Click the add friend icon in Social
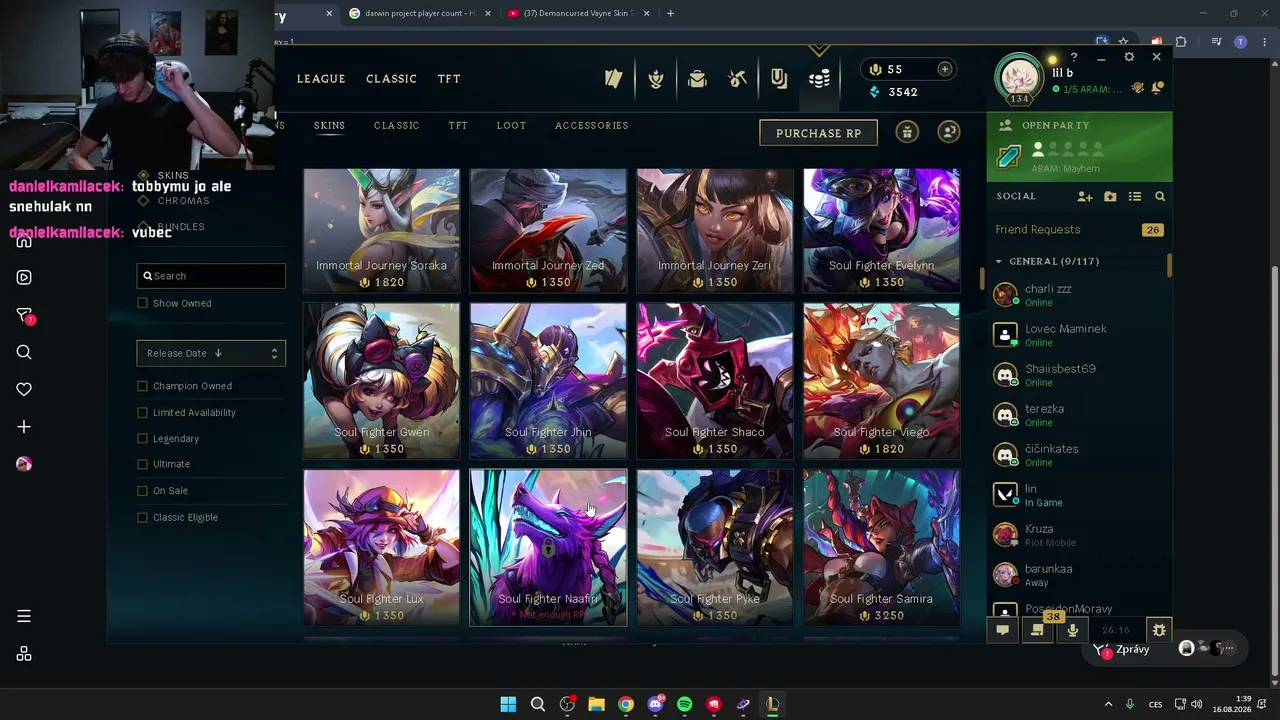This screenshot has height=720, width=1280. point(1085,197)
